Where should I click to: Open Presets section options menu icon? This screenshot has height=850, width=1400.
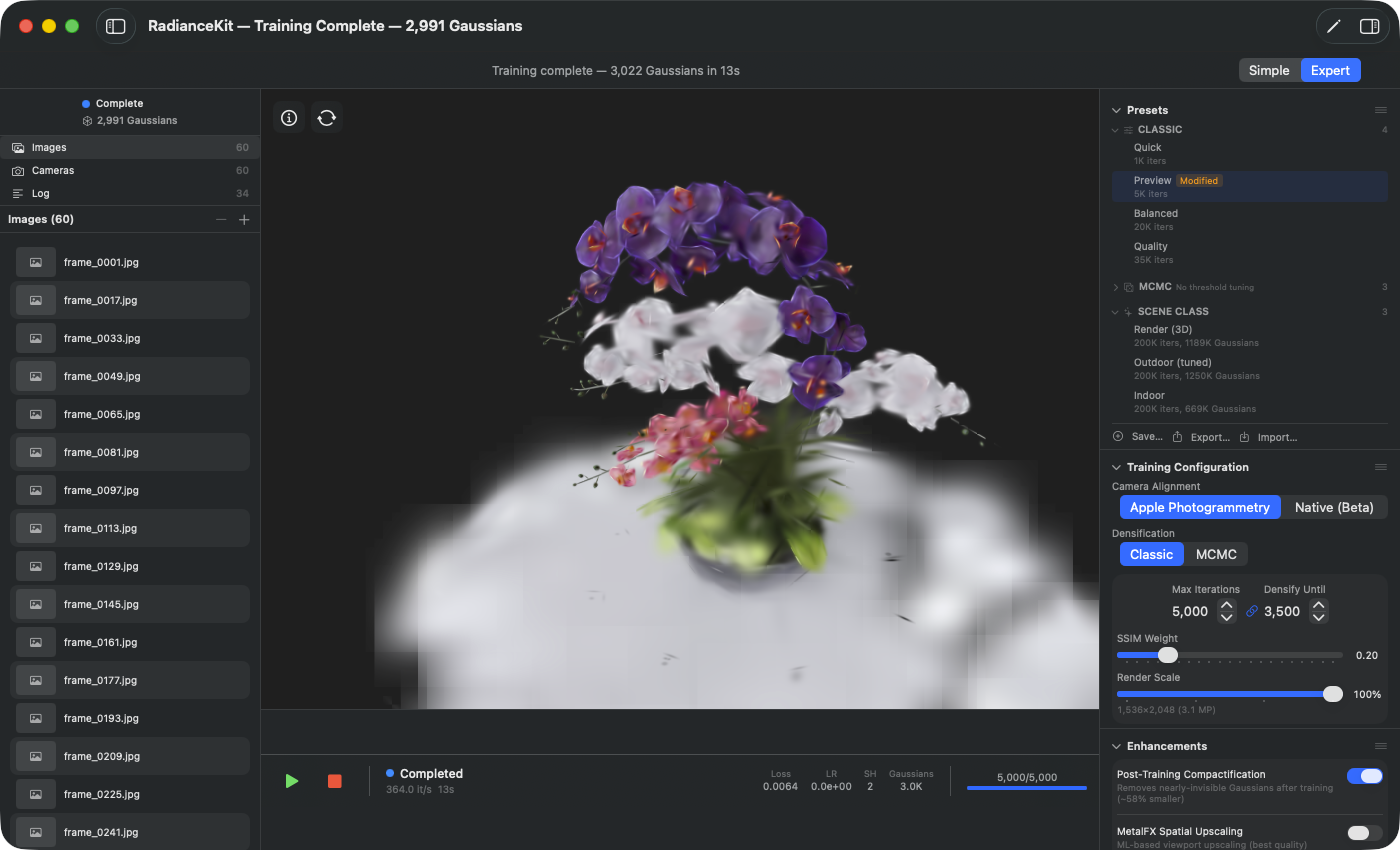[1381, 110]
